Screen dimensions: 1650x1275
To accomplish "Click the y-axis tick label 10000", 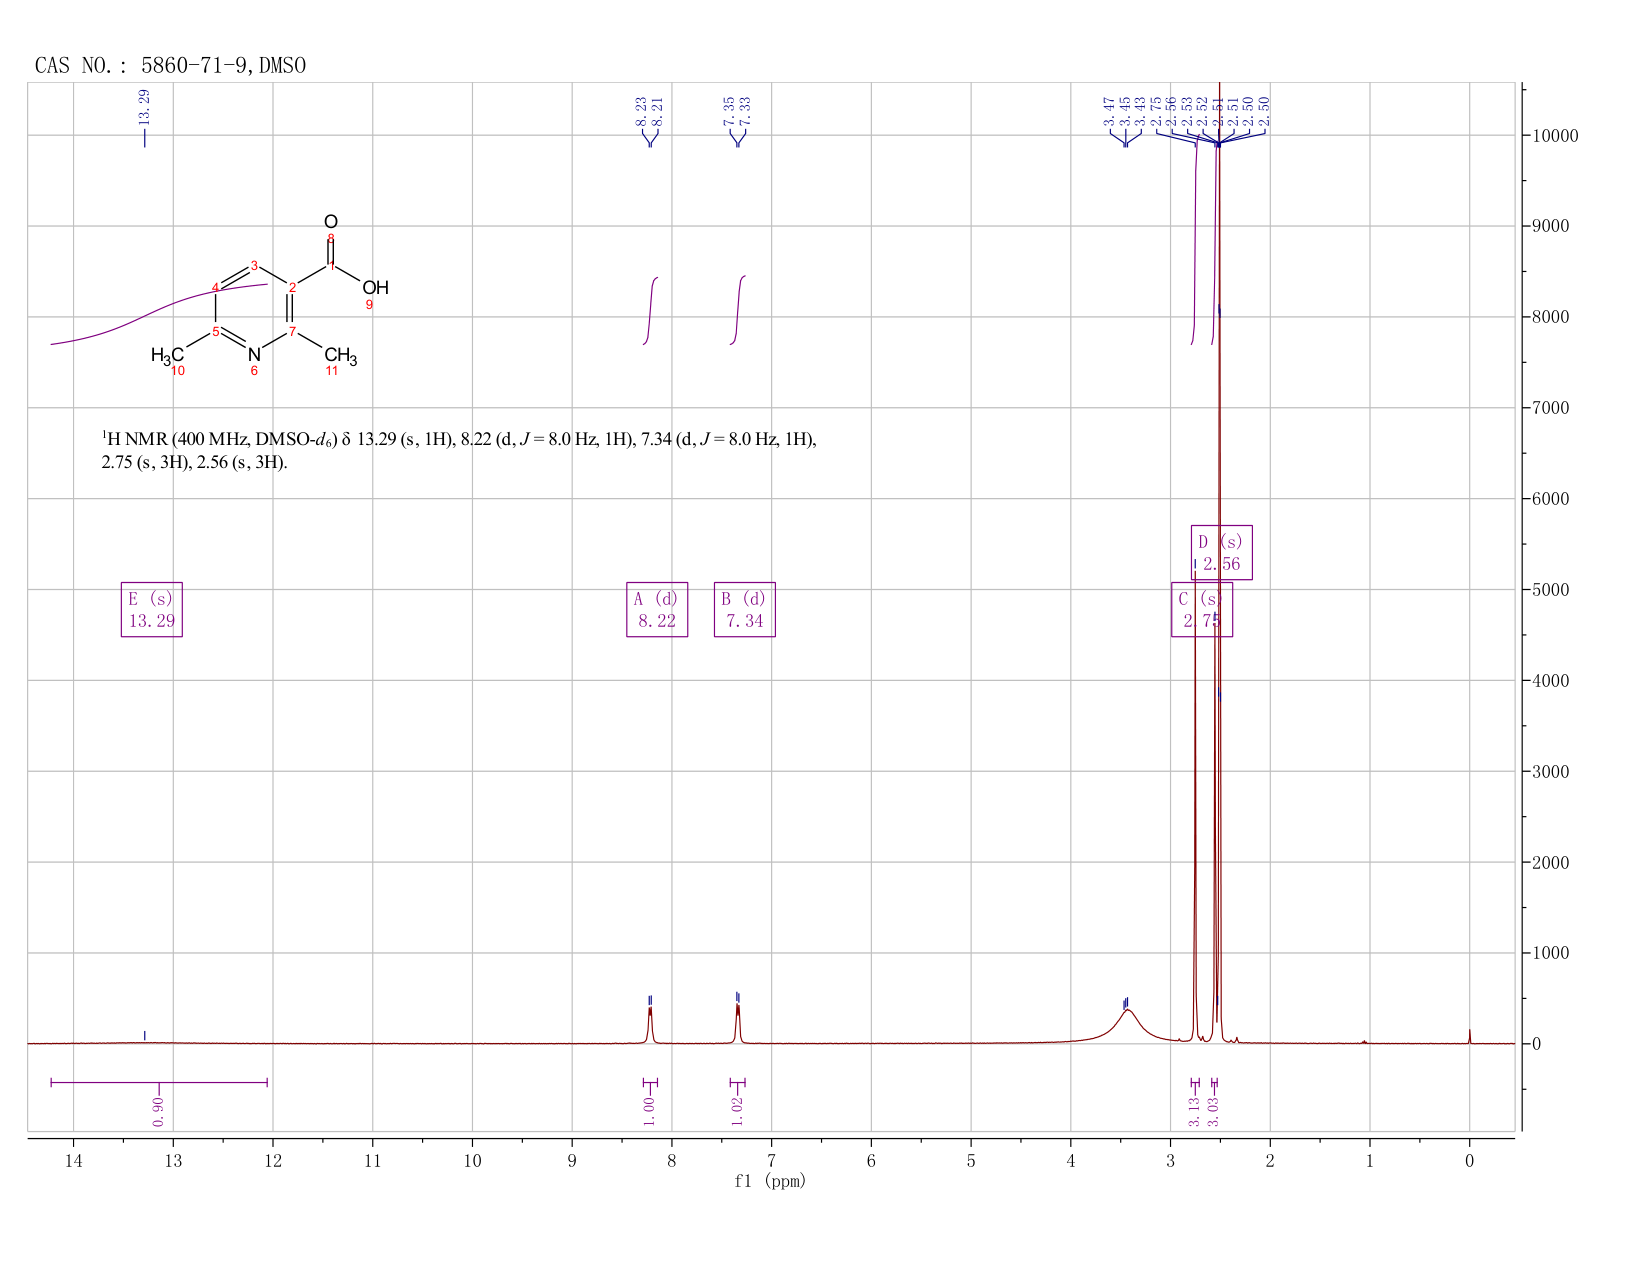I will coord(1554,136).
